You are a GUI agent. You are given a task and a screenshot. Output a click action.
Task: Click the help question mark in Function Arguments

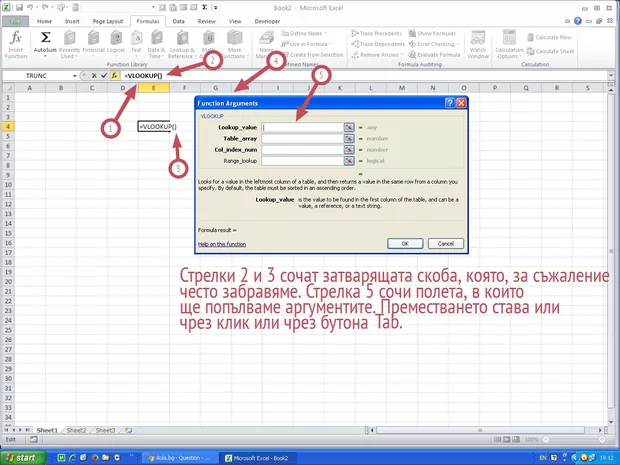(449, 102)
